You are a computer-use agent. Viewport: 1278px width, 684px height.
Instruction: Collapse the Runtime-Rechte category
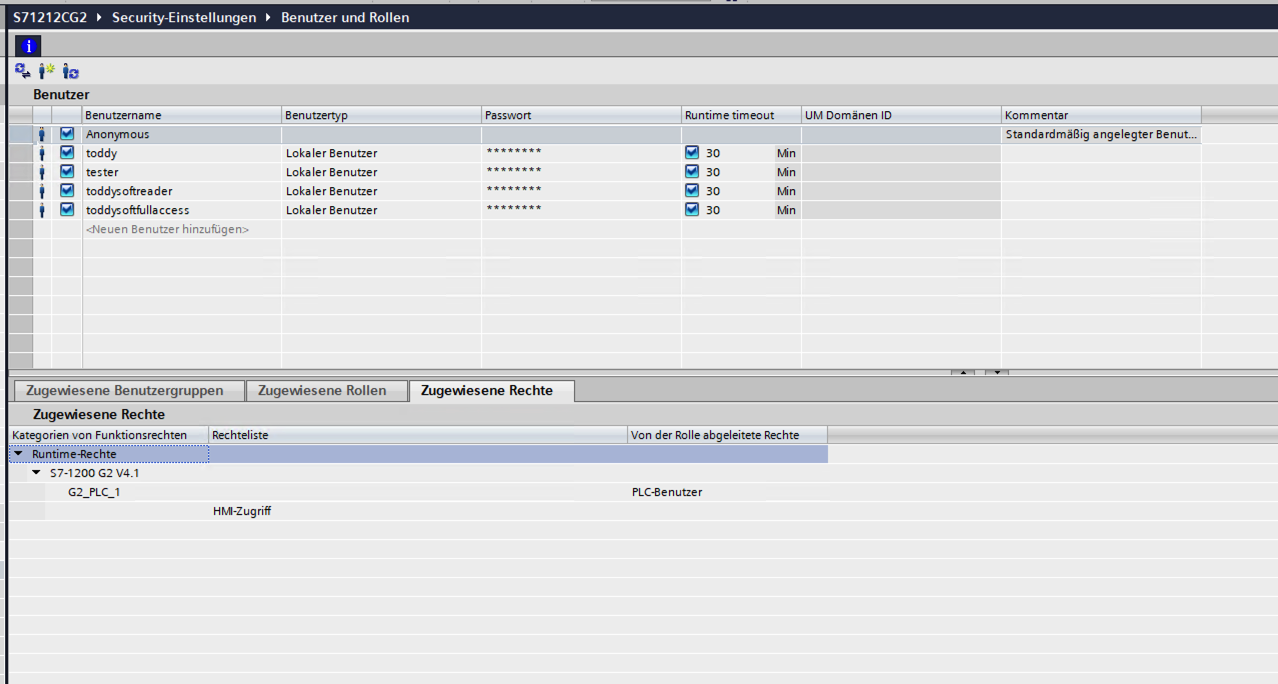click(x=18, y=454)
